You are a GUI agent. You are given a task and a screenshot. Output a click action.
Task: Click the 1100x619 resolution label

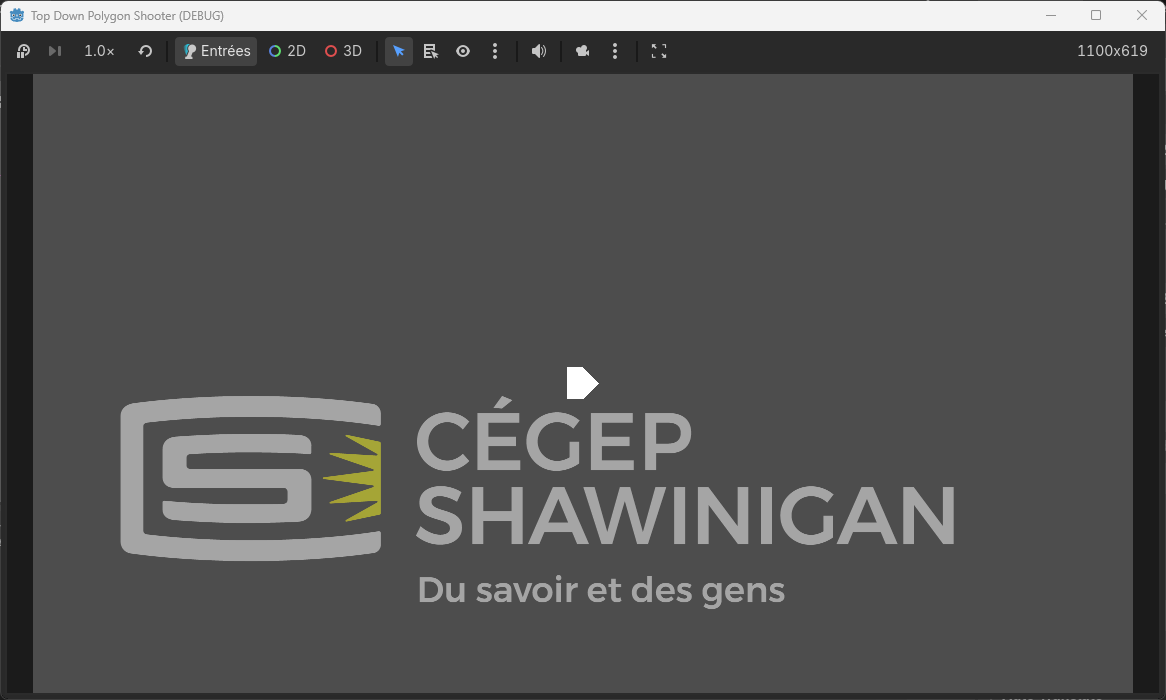click(1112, 51)
